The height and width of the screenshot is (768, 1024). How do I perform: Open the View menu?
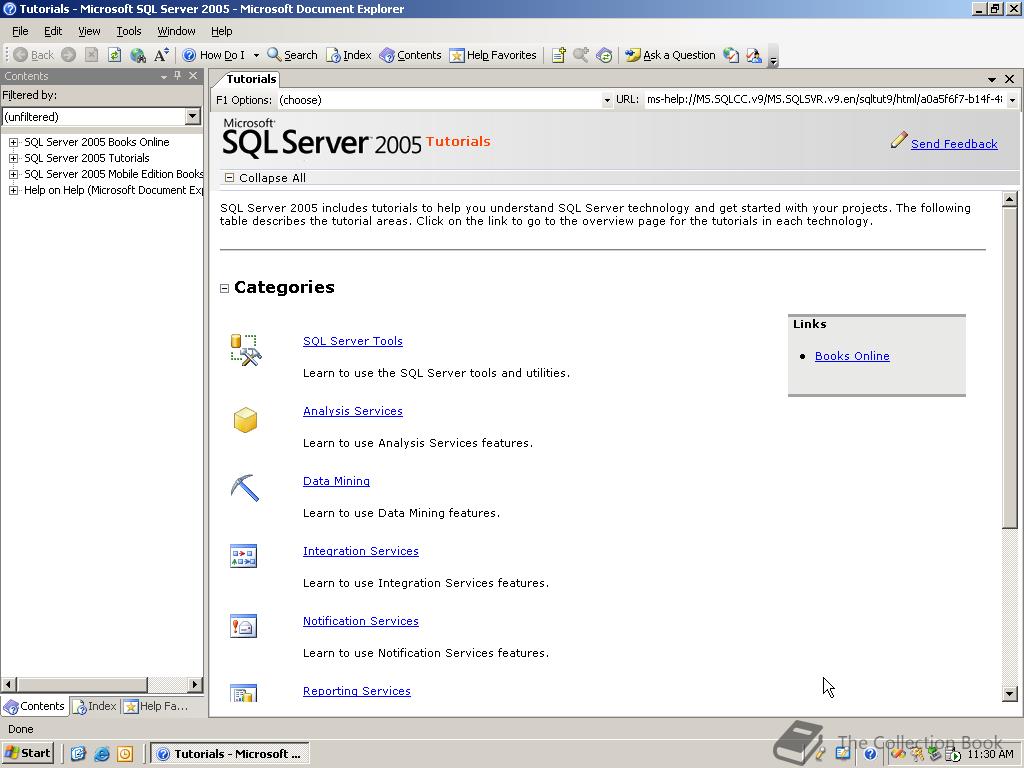click(x=89, y=31)
